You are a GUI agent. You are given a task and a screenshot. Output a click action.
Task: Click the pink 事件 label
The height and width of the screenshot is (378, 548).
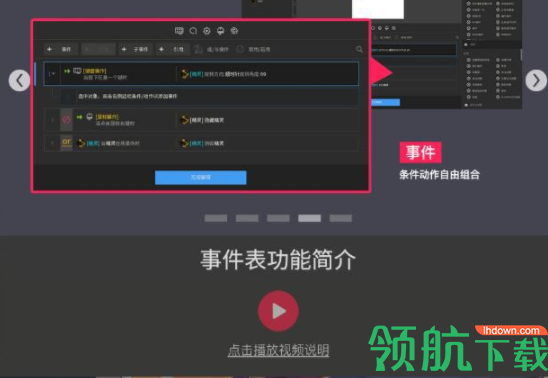(420, 152)
